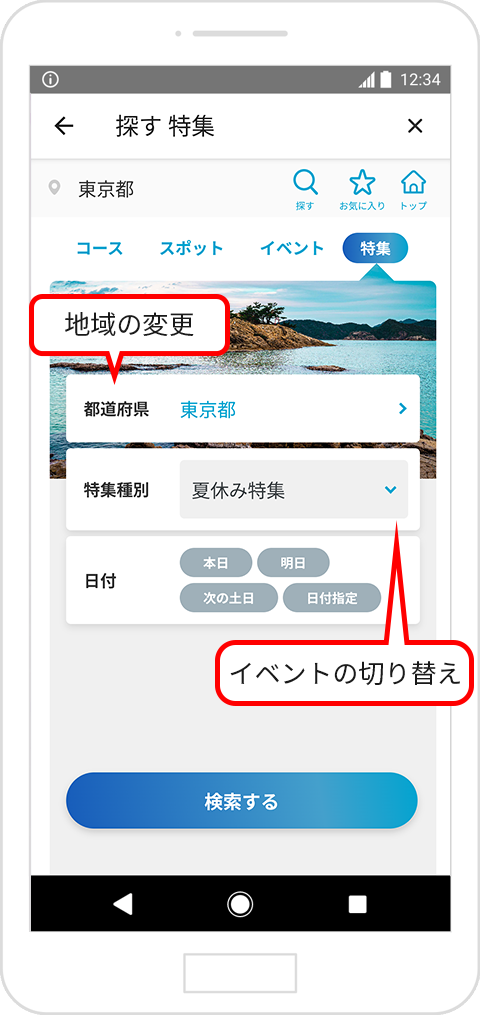Viewport: 480px width, 1015px height.
Task: Tap the location pin icon beside 東京都
Action: pos(56,188)
